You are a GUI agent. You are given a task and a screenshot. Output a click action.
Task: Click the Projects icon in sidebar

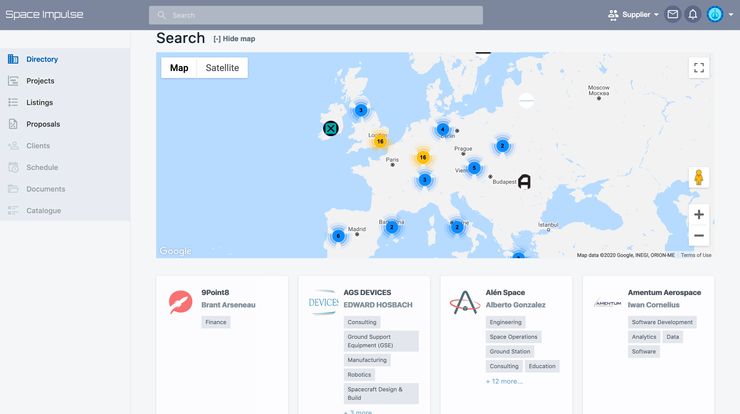coord(13,81)
